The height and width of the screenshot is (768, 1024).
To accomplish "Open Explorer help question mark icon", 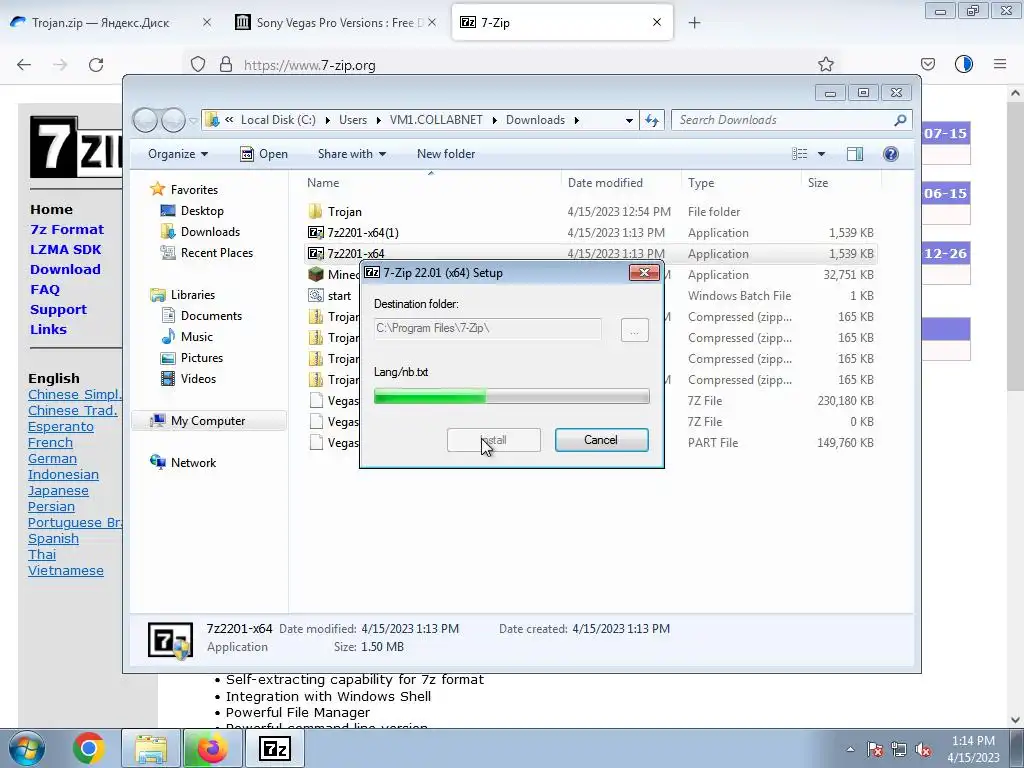I will pyautogui.click(x=891, y=154).
